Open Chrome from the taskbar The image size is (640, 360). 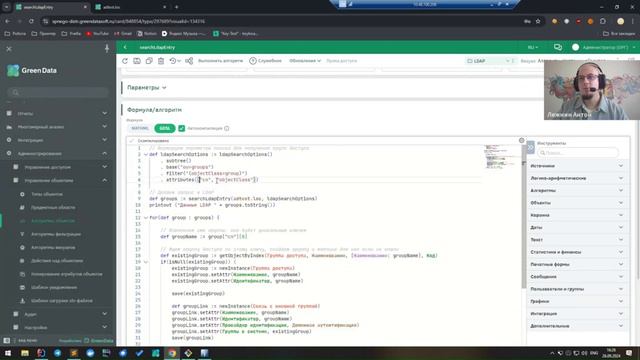pos(172,353)
